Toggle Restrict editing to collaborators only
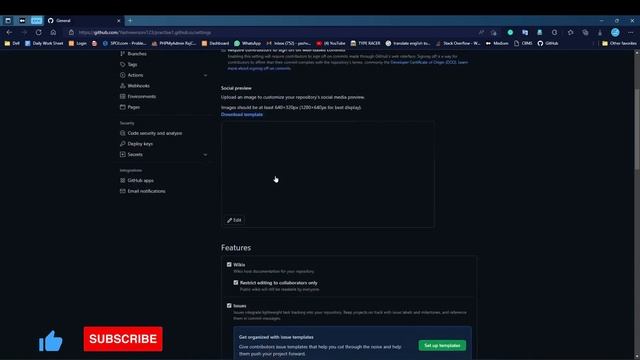 tap(236, 282)
